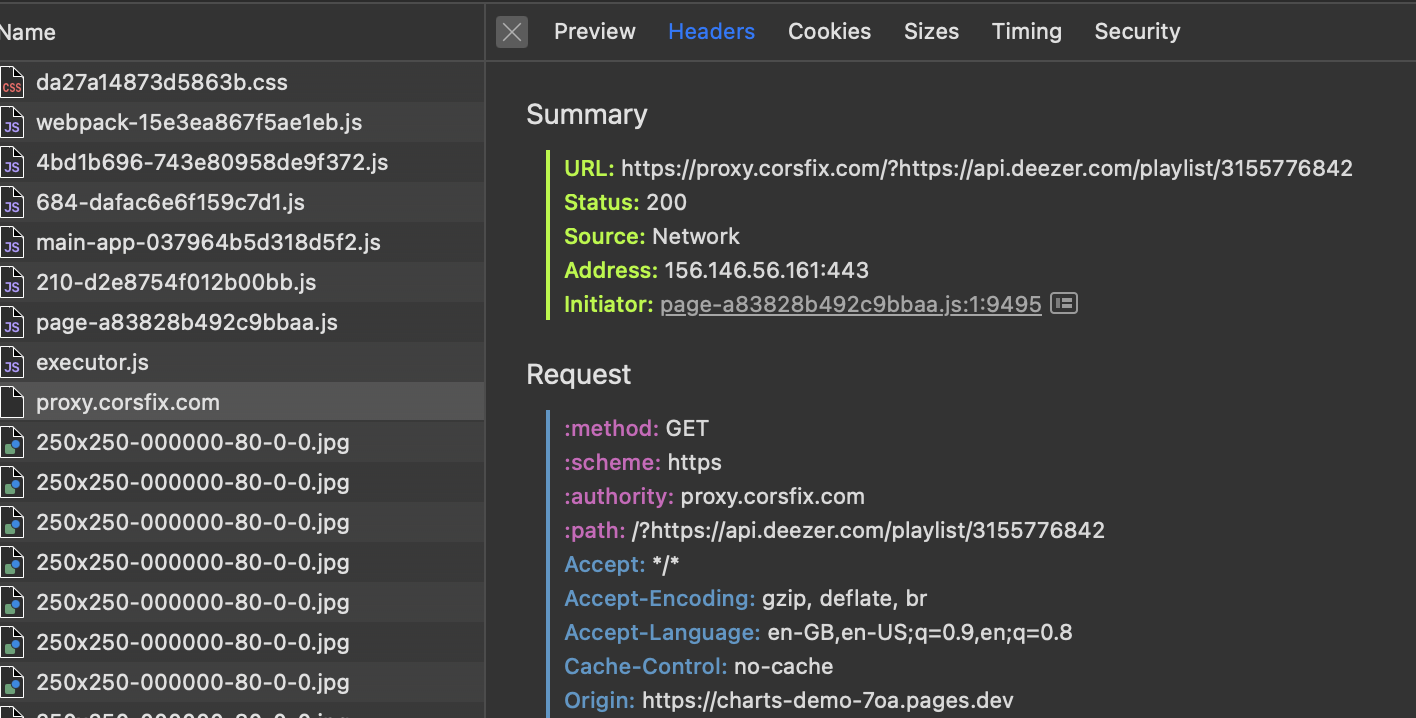Click JS icon beside main-app-037964b5d318d5f2.js
The height and width of the screenshot is (718, 1416).
click(x=12, y=243)
